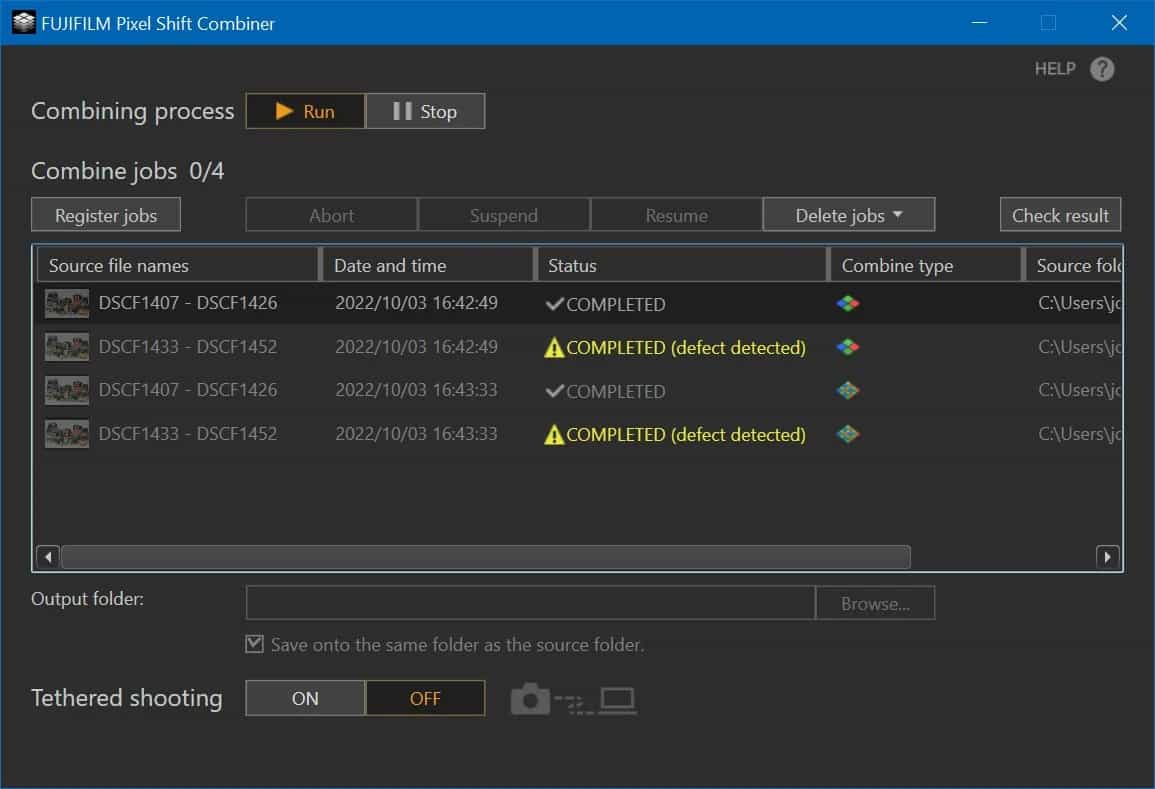
Task: Click the warning triangle on the 16:42:49 defect row
Action: (553, 348)
